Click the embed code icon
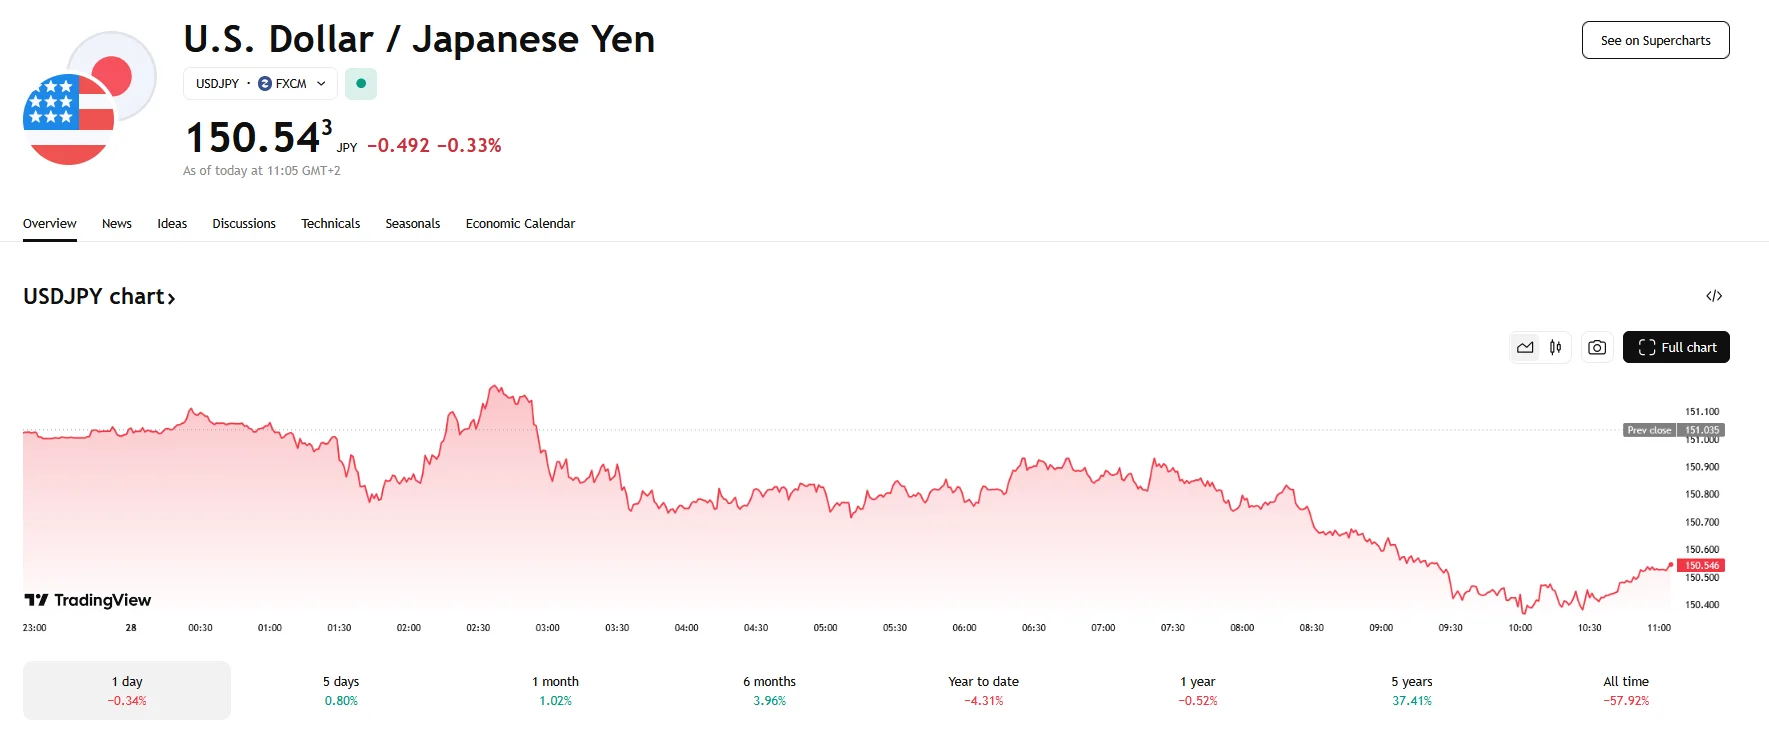1769x745 pixels. 1714,296
